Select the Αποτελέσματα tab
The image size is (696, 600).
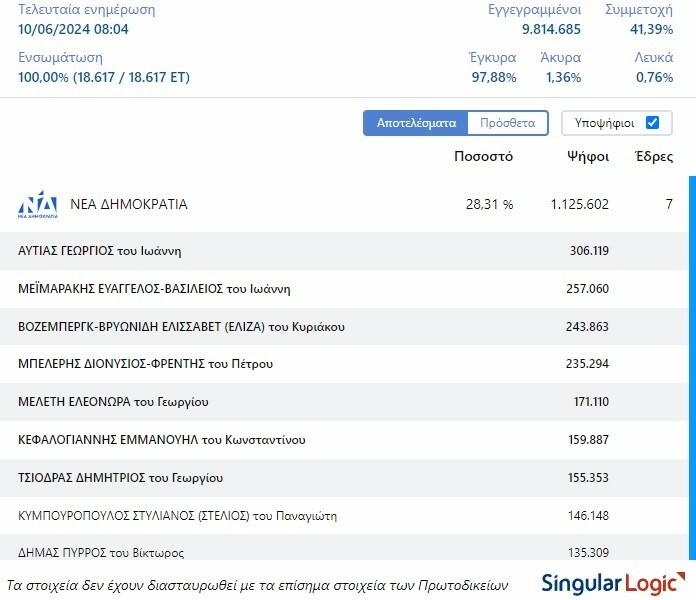point(416,123)
